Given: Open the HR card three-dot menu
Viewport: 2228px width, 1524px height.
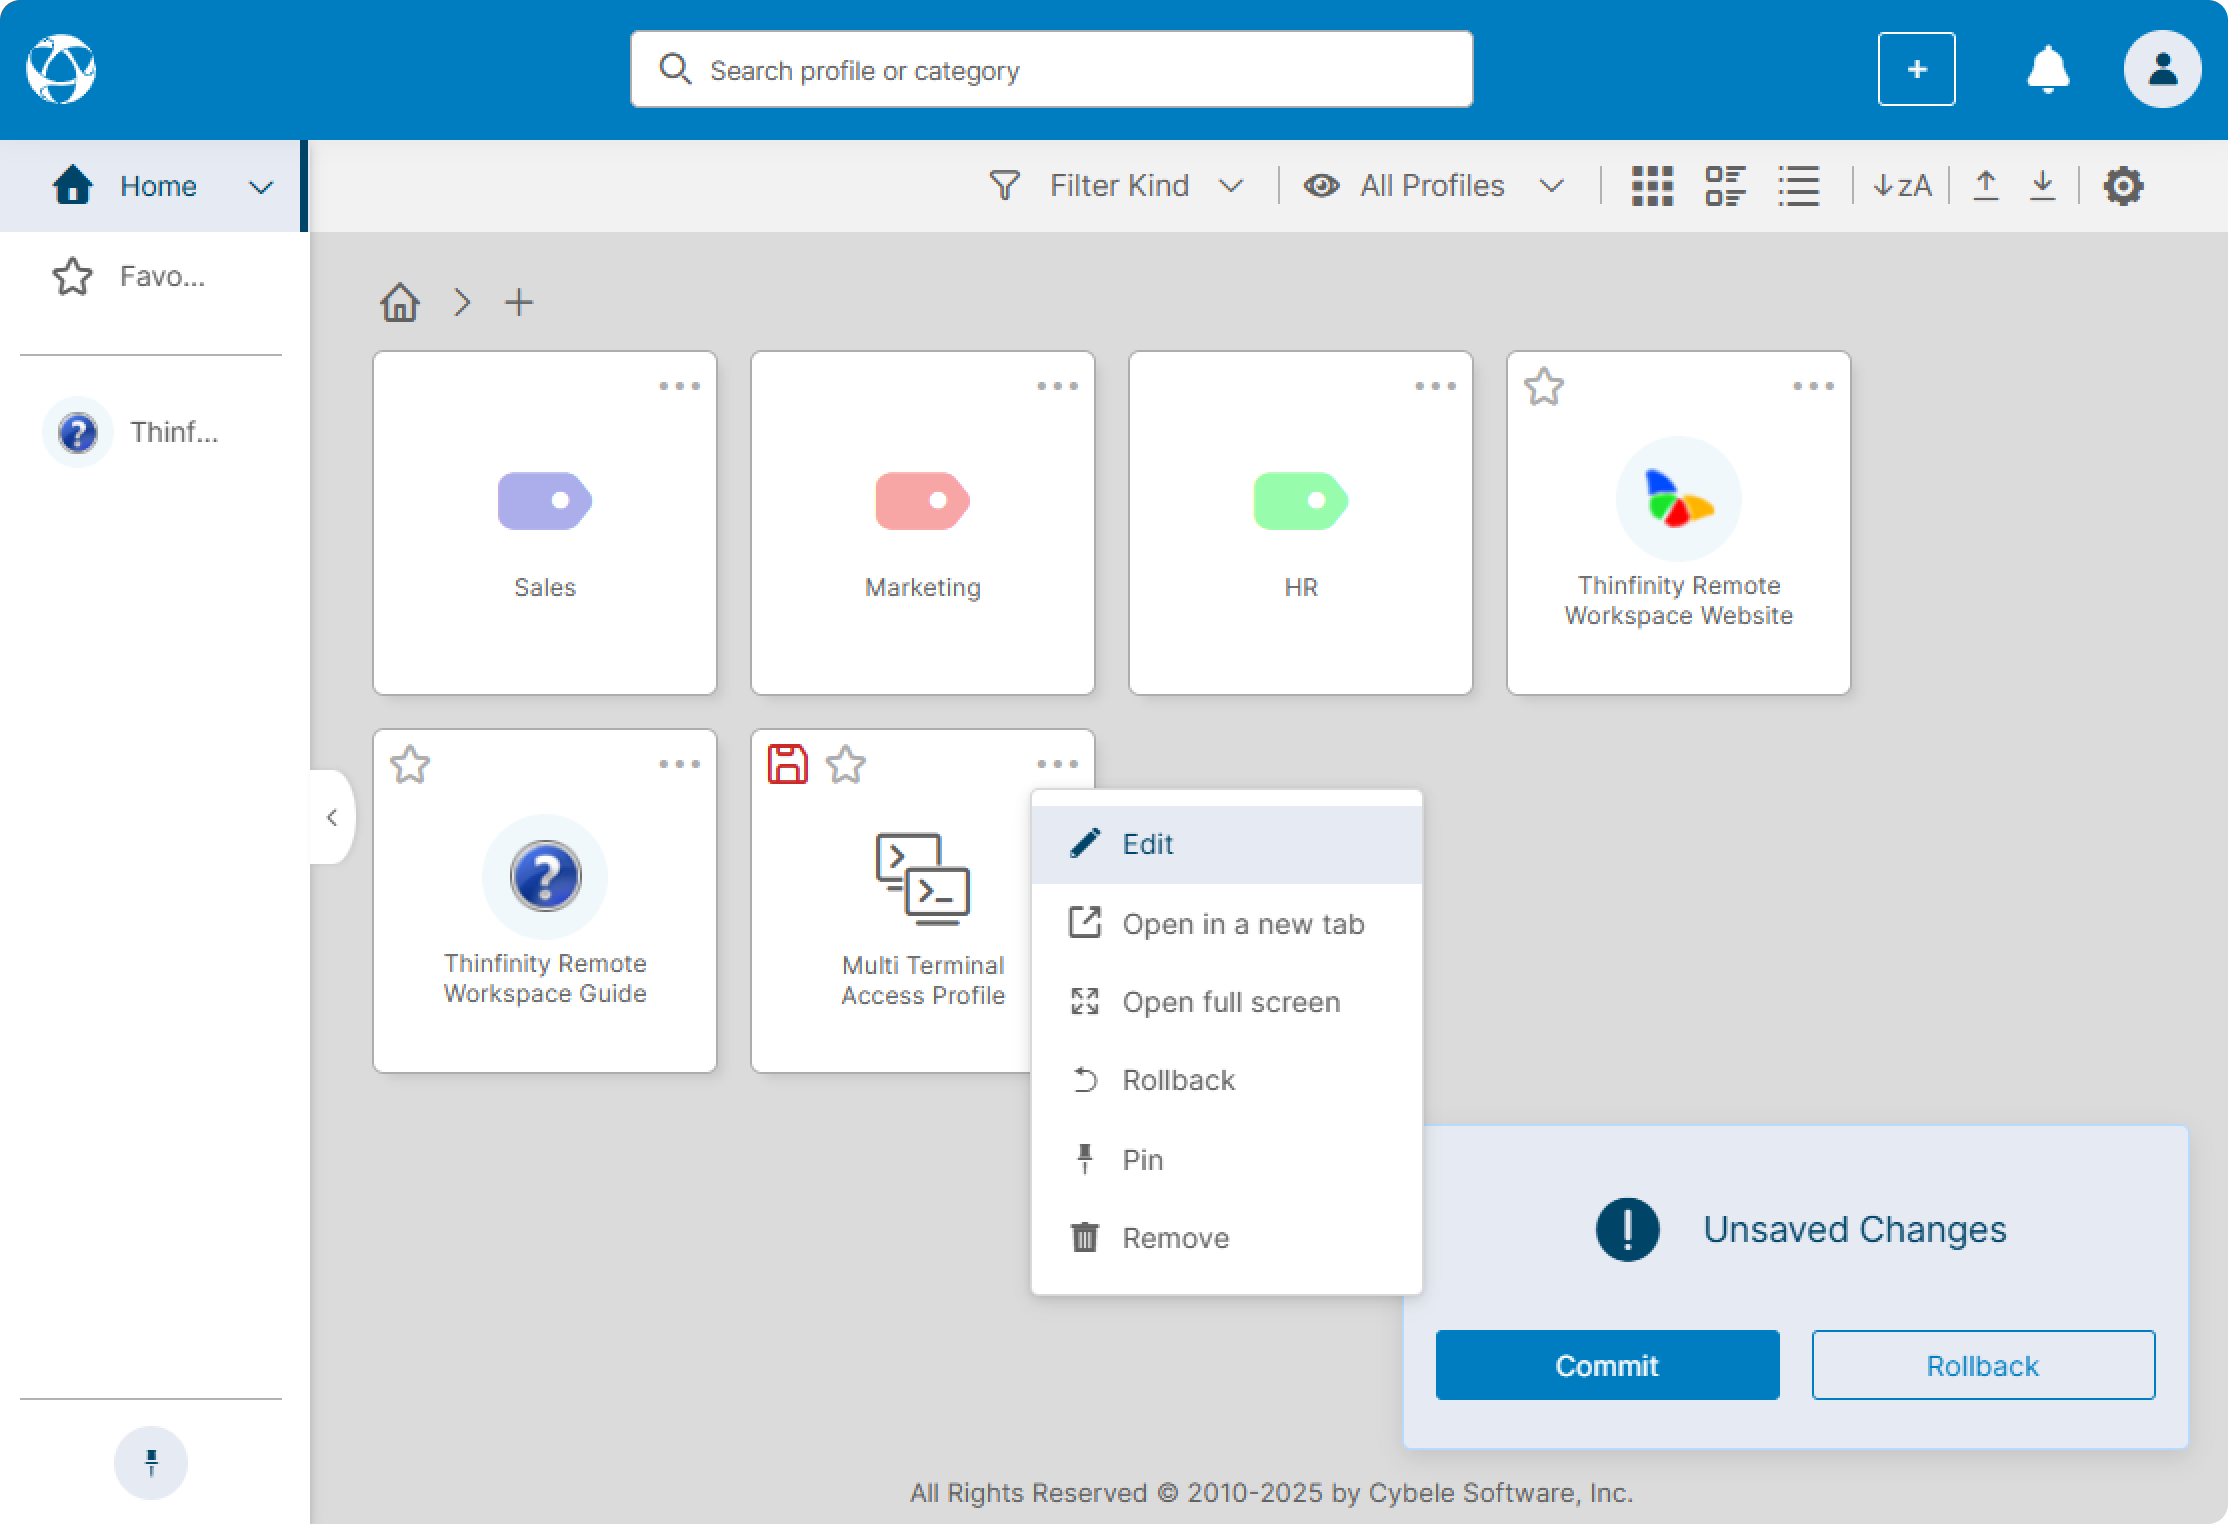Looking at the screenshot, I should (1435, 386).
